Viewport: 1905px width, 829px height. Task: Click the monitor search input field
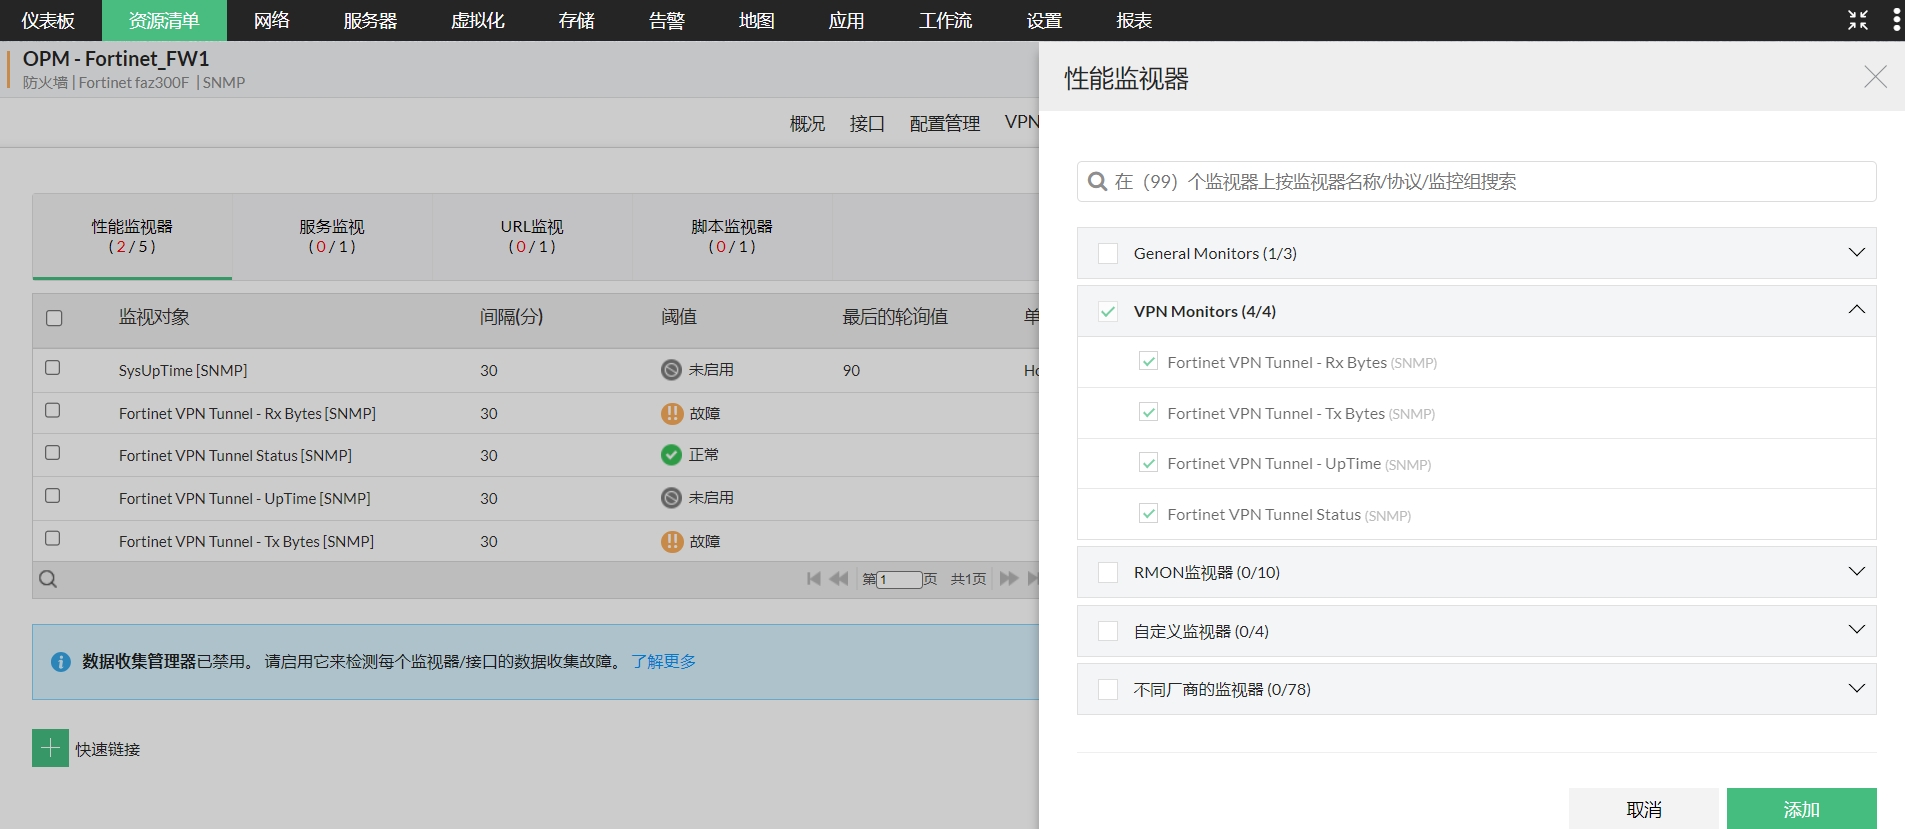point(1476,181)
